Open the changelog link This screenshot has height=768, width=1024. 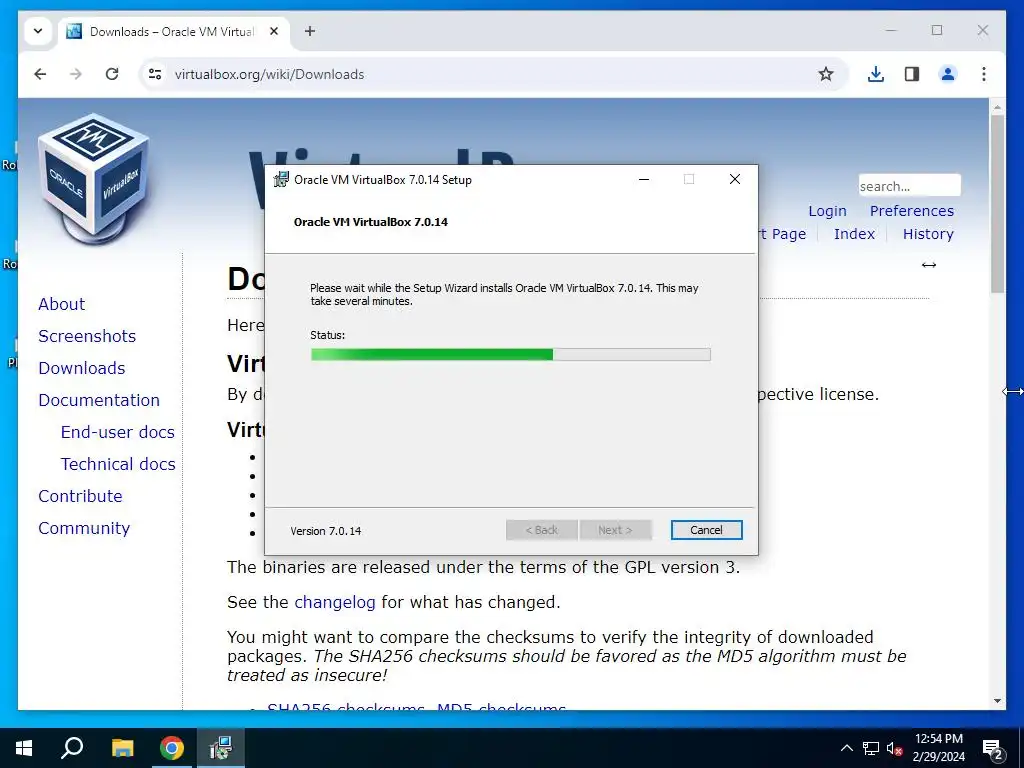click(334, 601)
